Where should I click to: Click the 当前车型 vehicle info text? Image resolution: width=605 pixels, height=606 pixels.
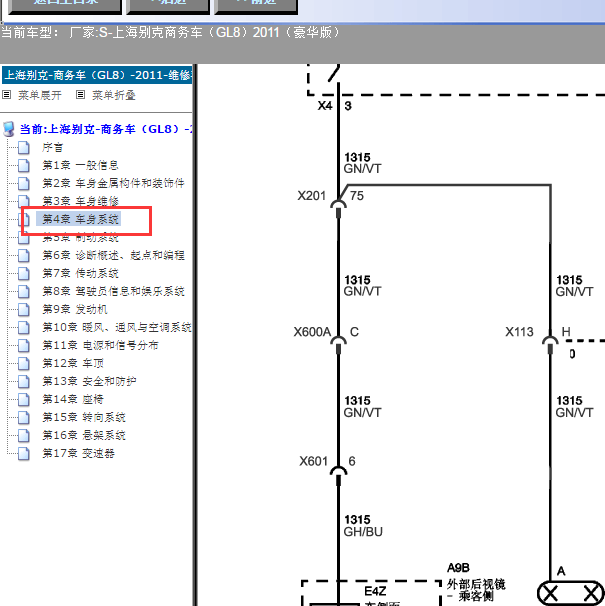click(170, 32)
